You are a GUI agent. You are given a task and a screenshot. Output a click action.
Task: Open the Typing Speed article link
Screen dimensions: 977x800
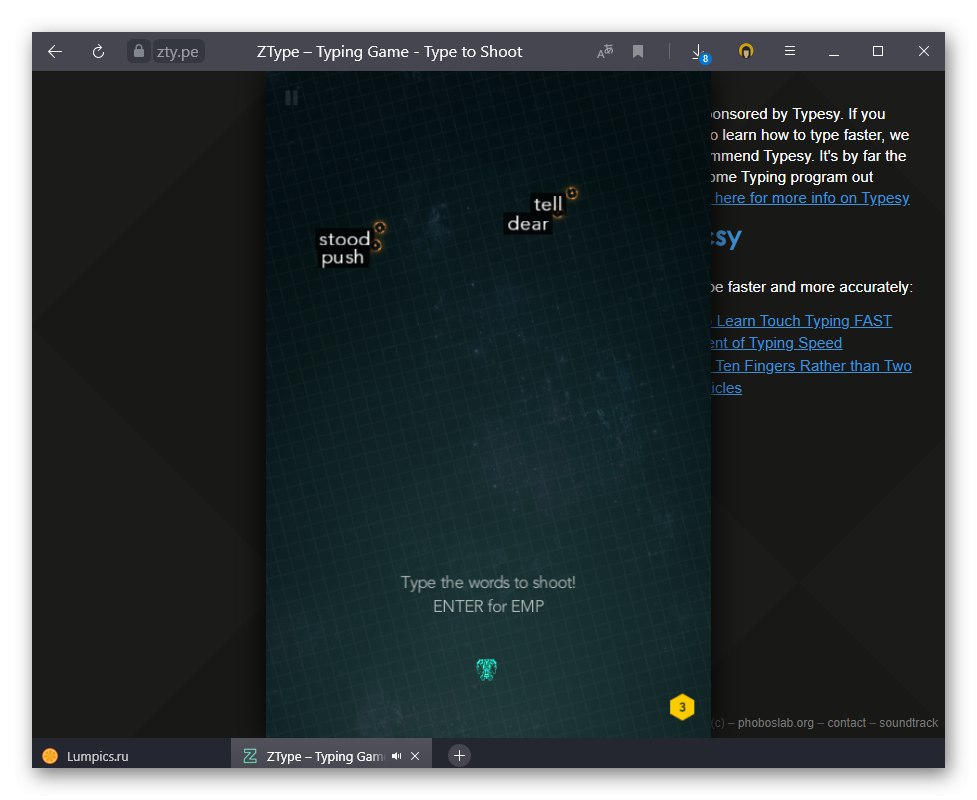(x=776, y=343)
